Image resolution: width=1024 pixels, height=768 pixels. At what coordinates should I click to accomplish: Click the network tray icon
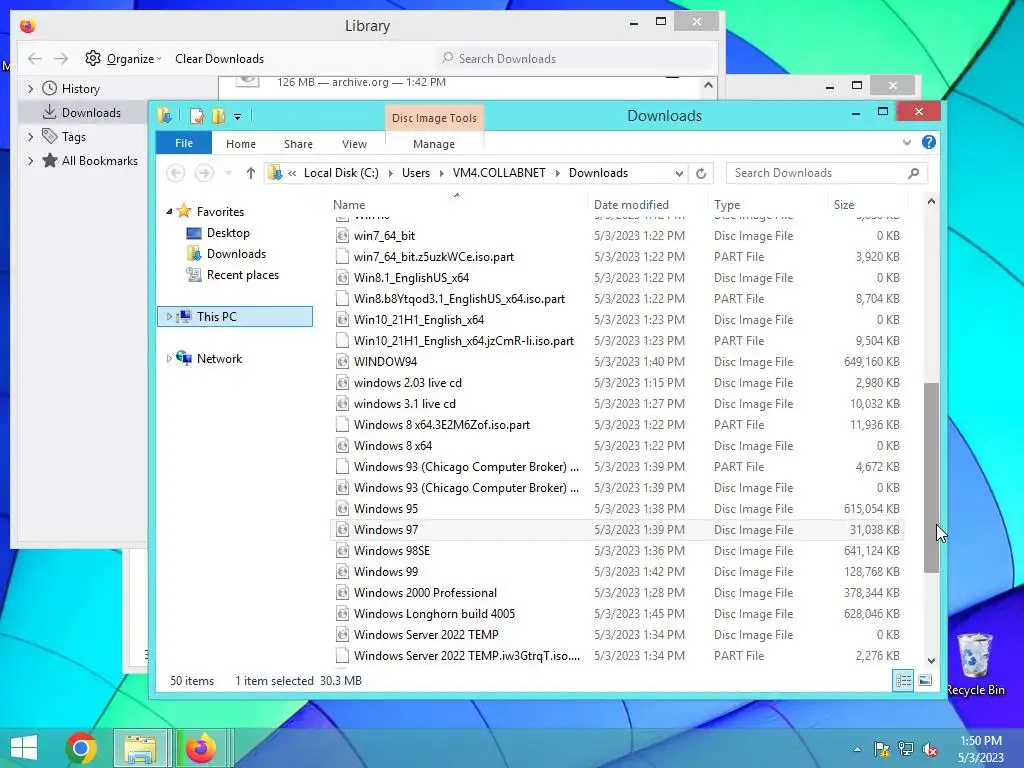point(906,749)
